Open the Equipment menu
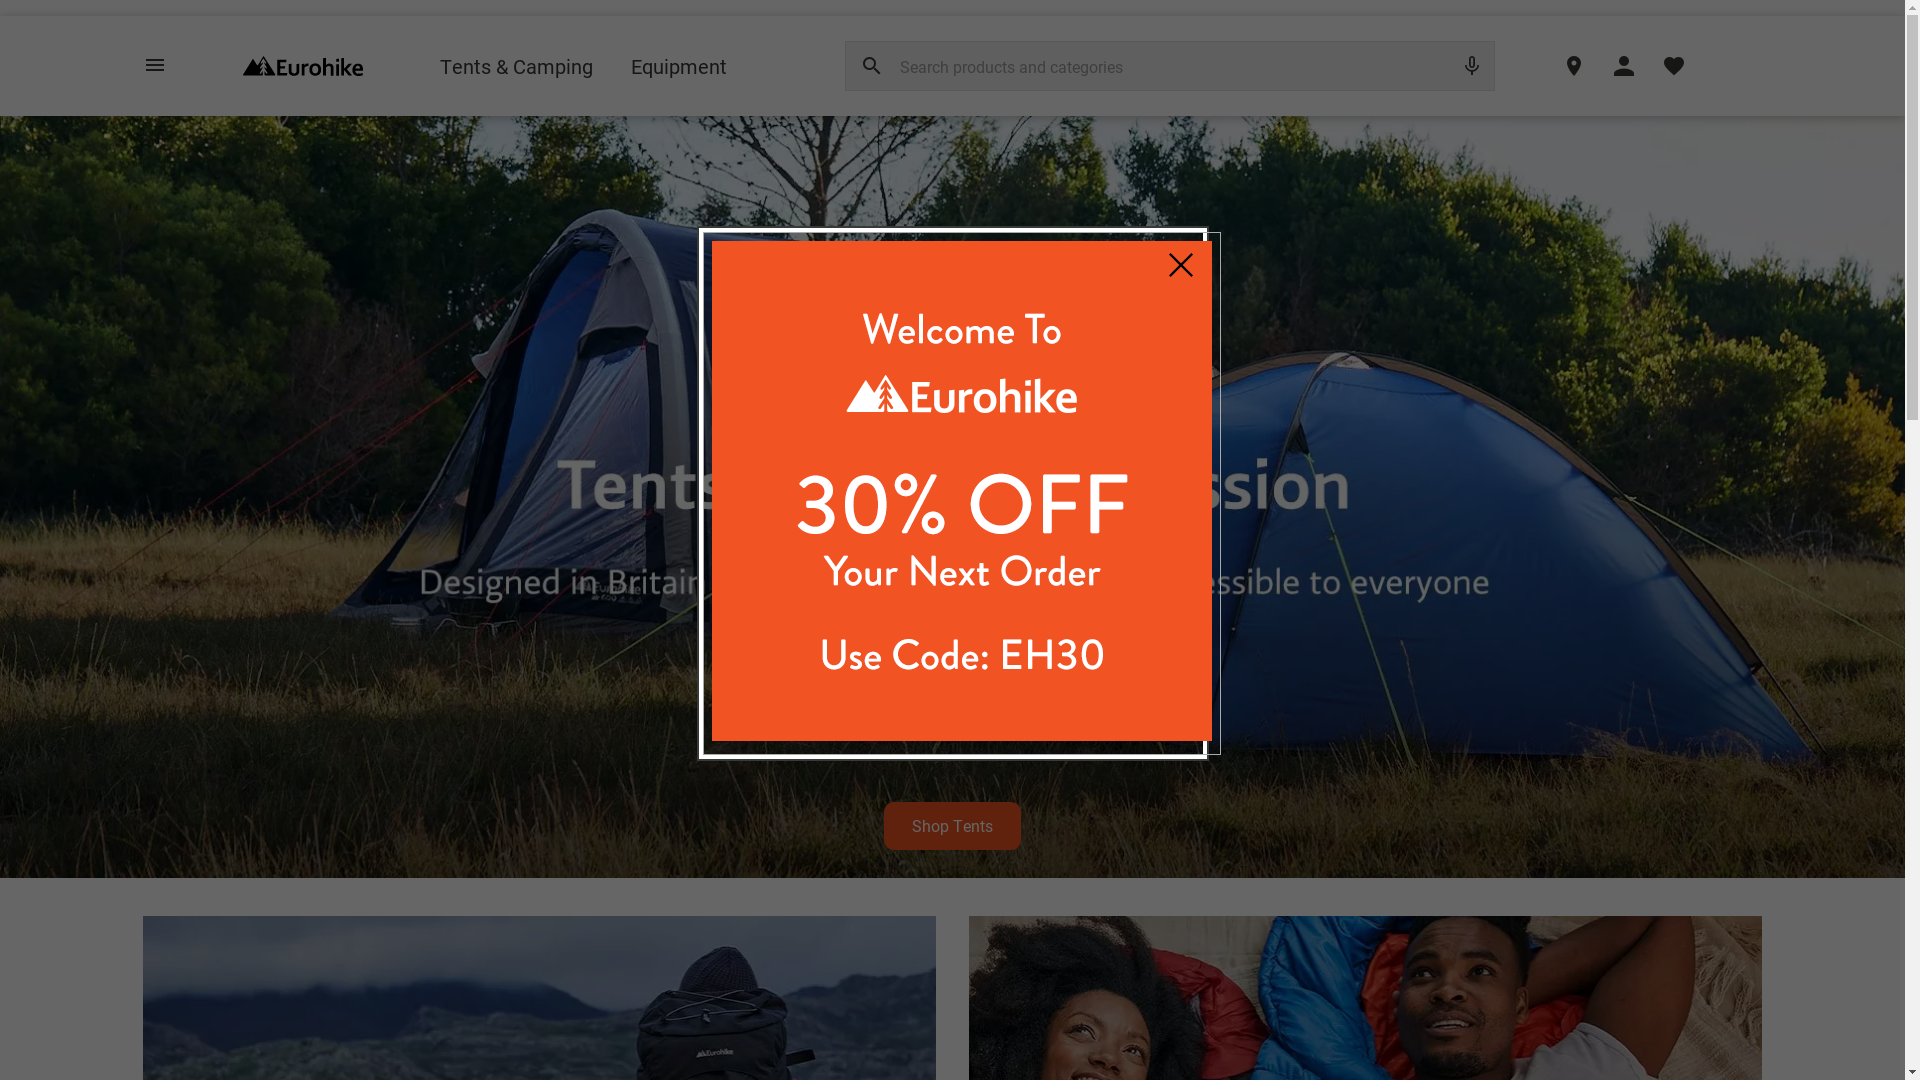Image resolution: width=1920 pixels, height=1080 pixels. pyautogui.click(x=679, y=67)
